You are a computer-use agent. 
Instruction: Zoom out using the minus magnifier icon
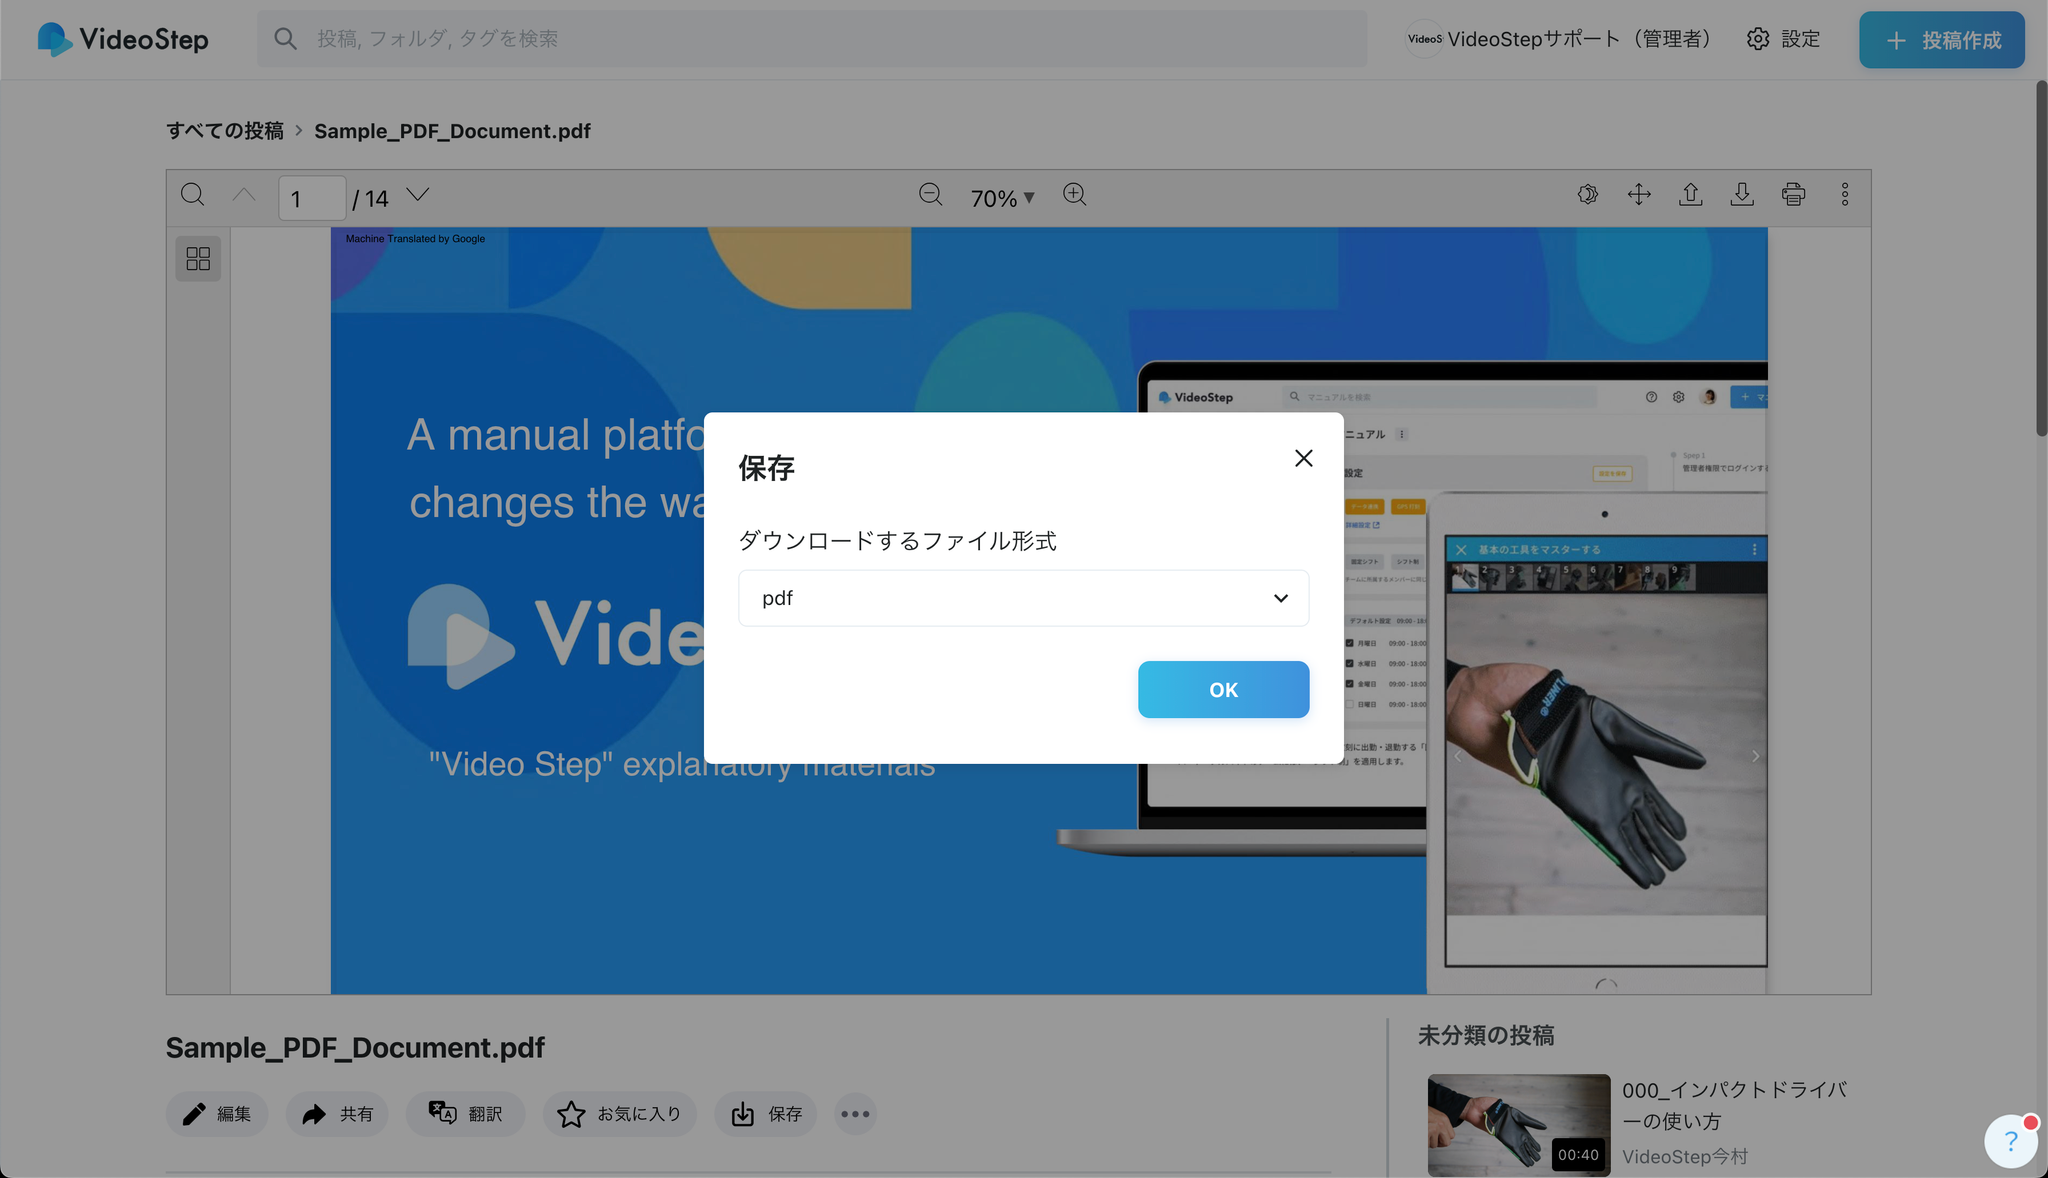(x=930, y=195)
